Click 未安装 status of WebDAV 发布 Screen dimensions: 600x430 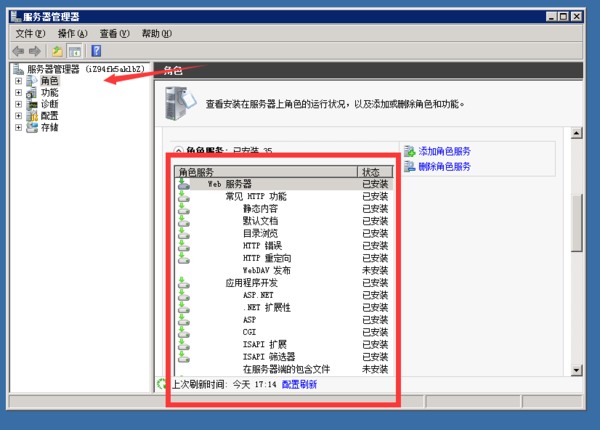click(x=375, y=270)
